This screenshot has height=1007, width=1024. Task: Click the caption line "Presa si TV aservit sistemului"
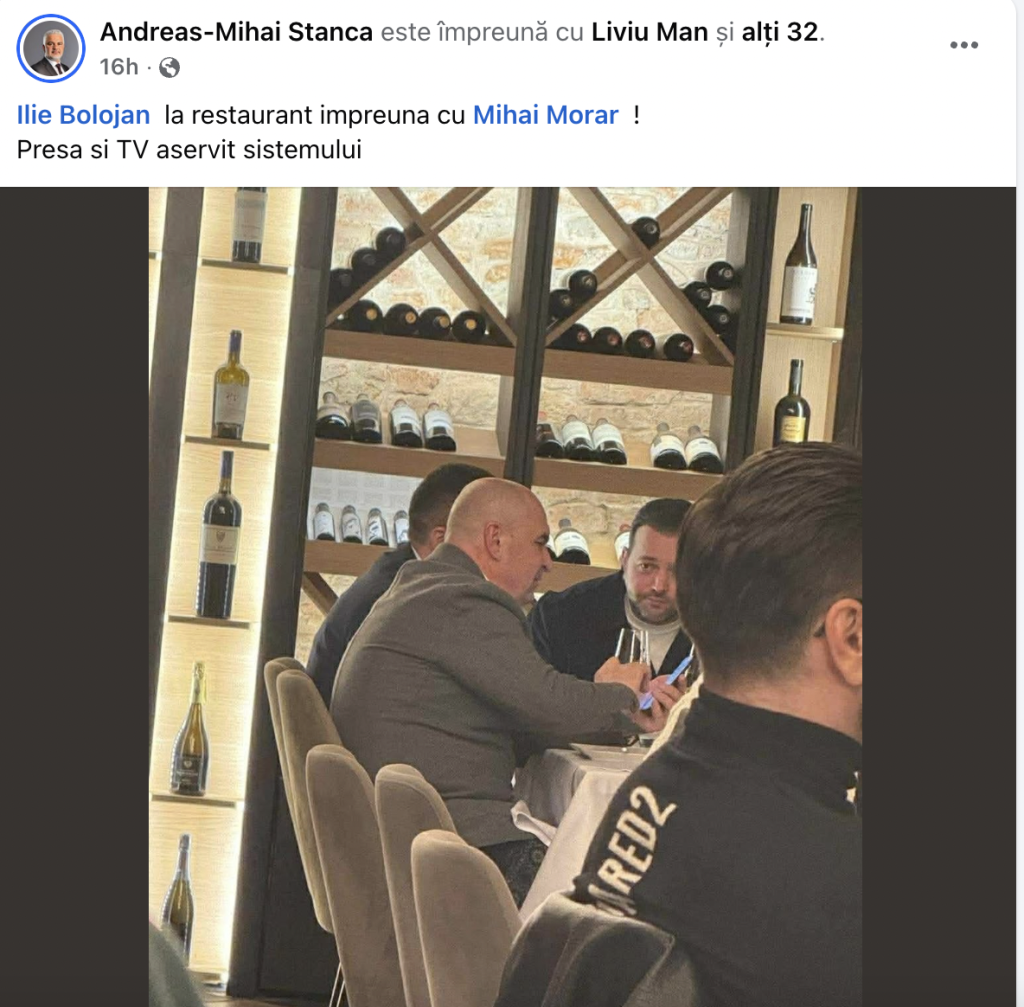pyautogui.click(x=189, y=150)
